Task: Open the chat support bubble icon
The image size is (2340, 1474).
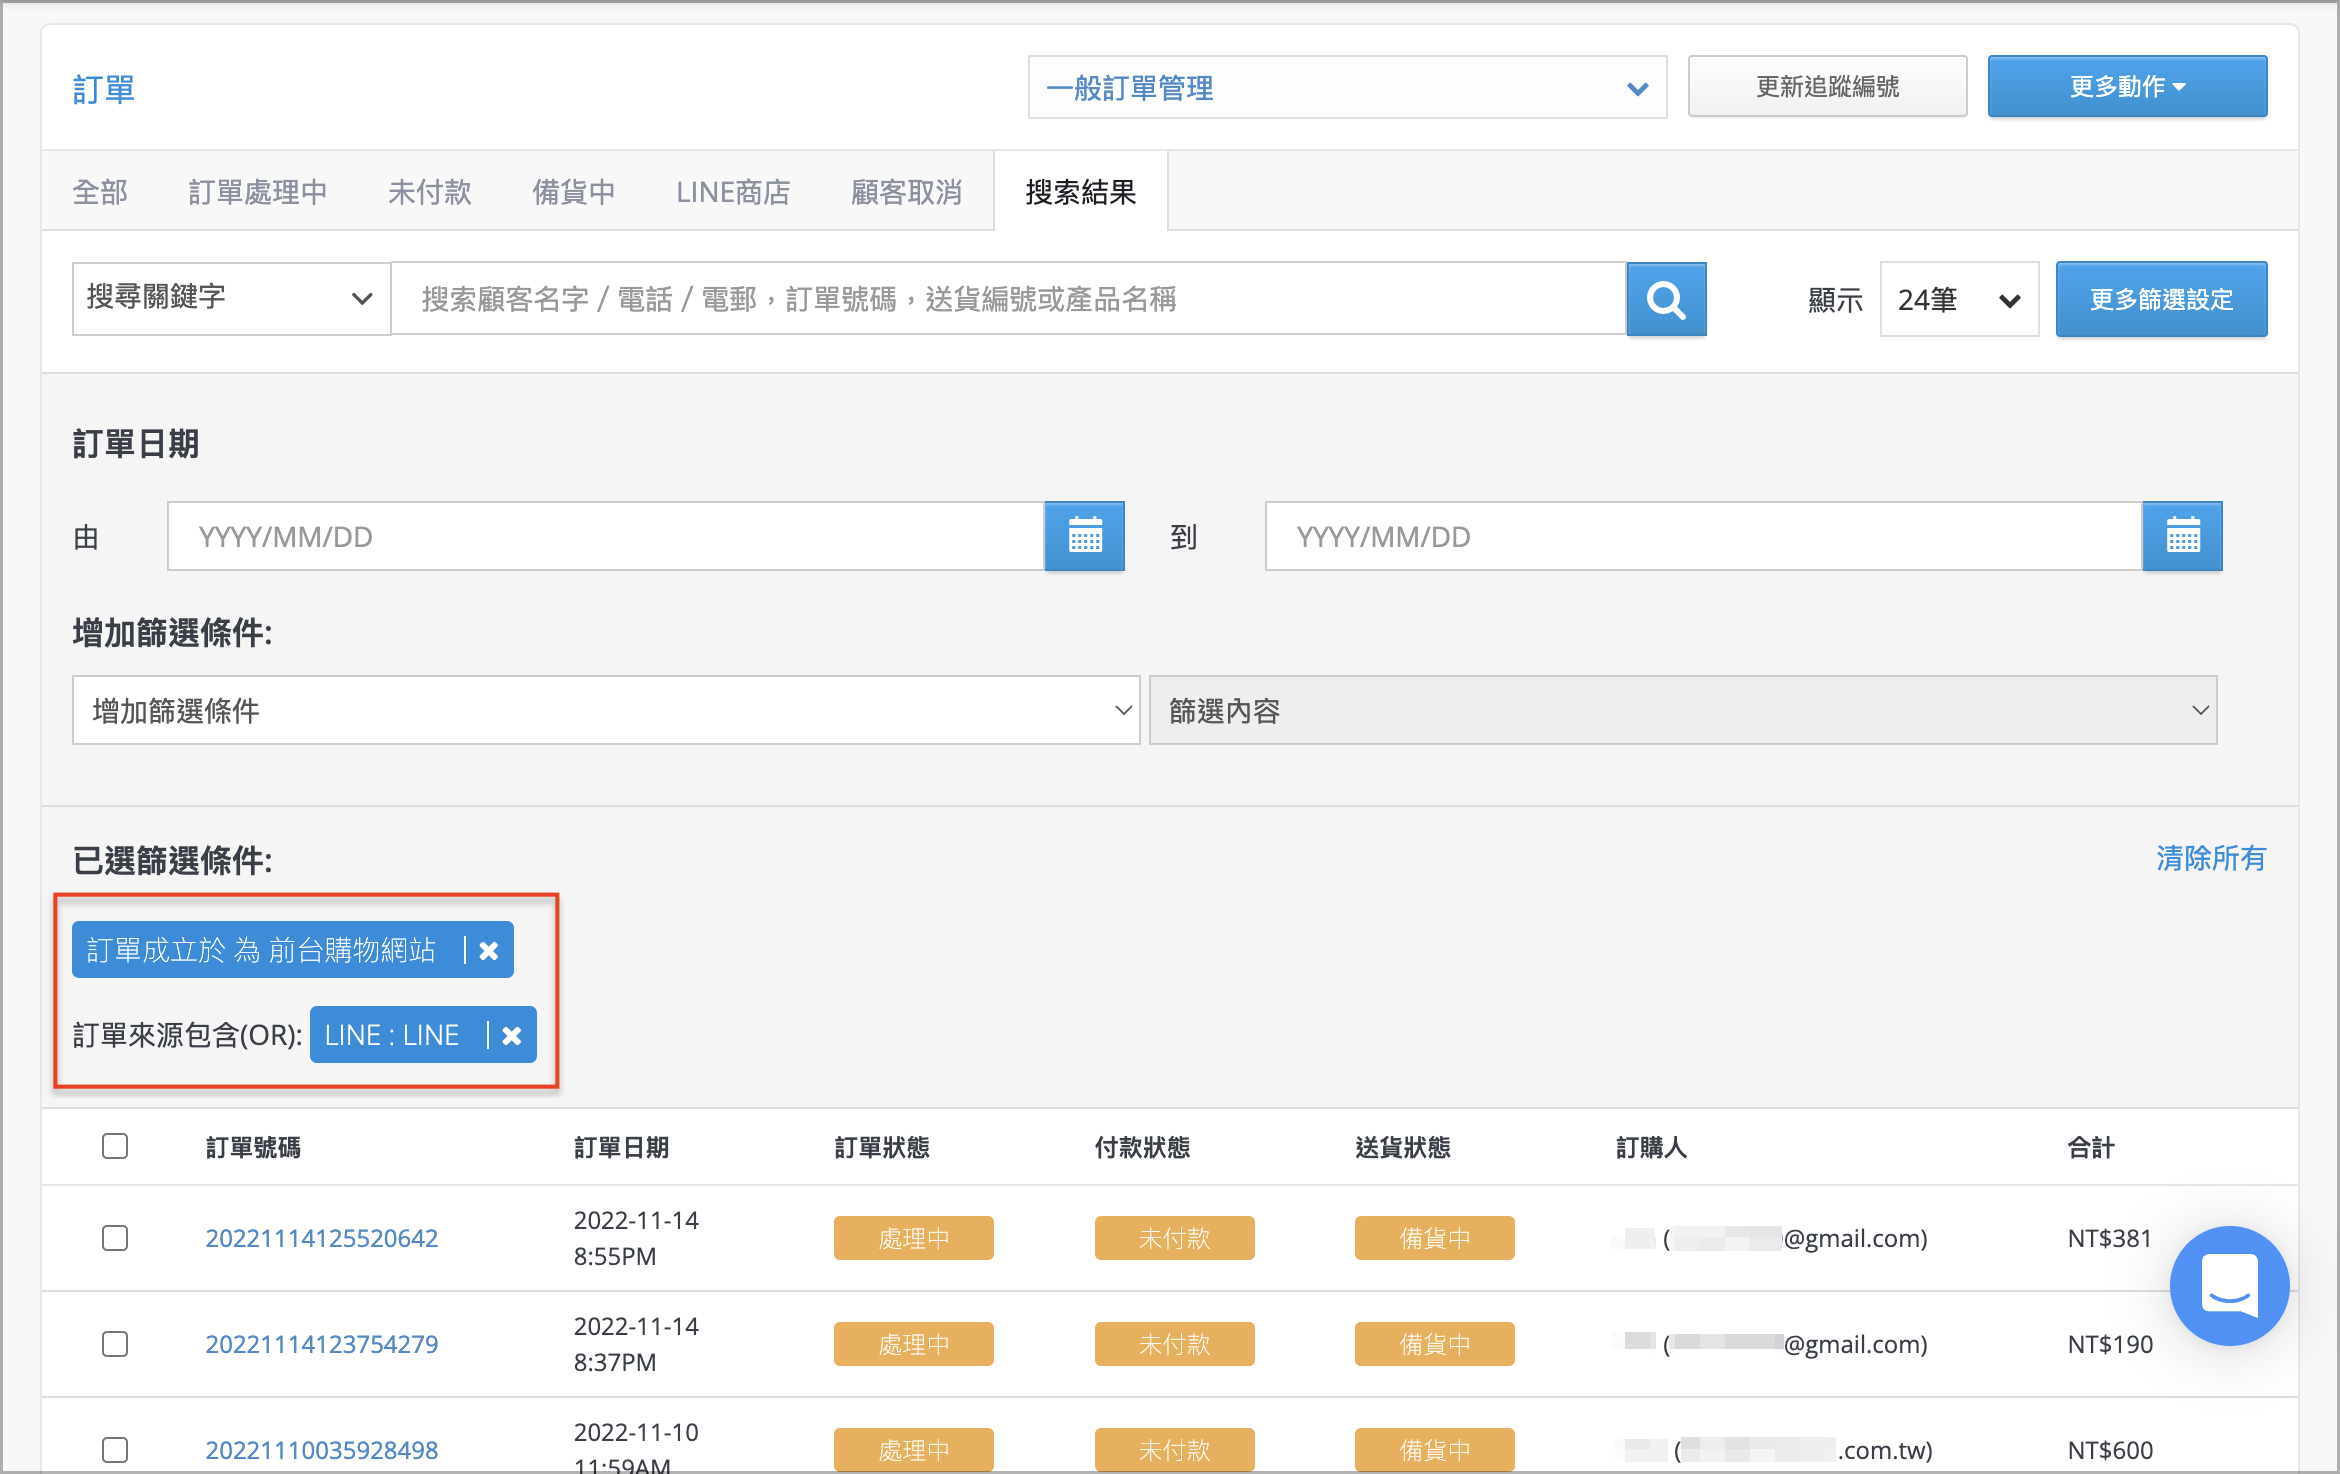Action: pyautogui.click(x=2229, y=1285)
